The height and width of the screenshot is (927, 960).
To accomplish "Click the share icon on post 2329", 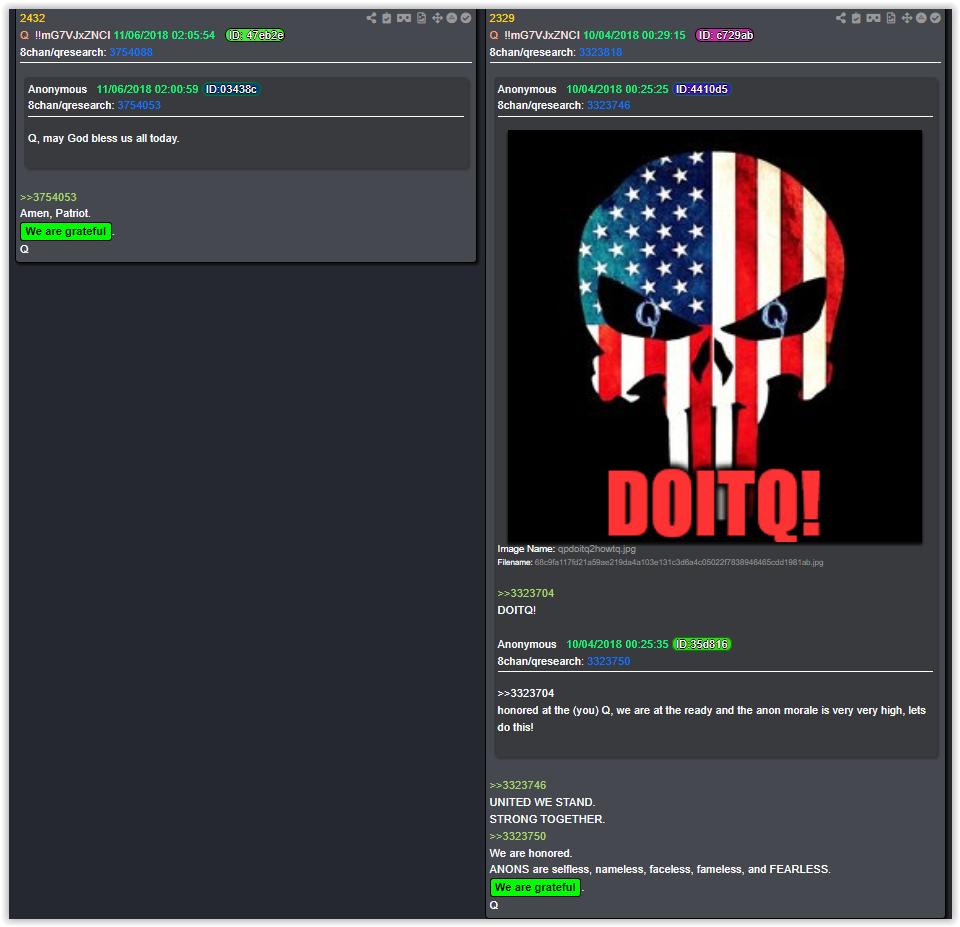I will (x=841, y=18).
